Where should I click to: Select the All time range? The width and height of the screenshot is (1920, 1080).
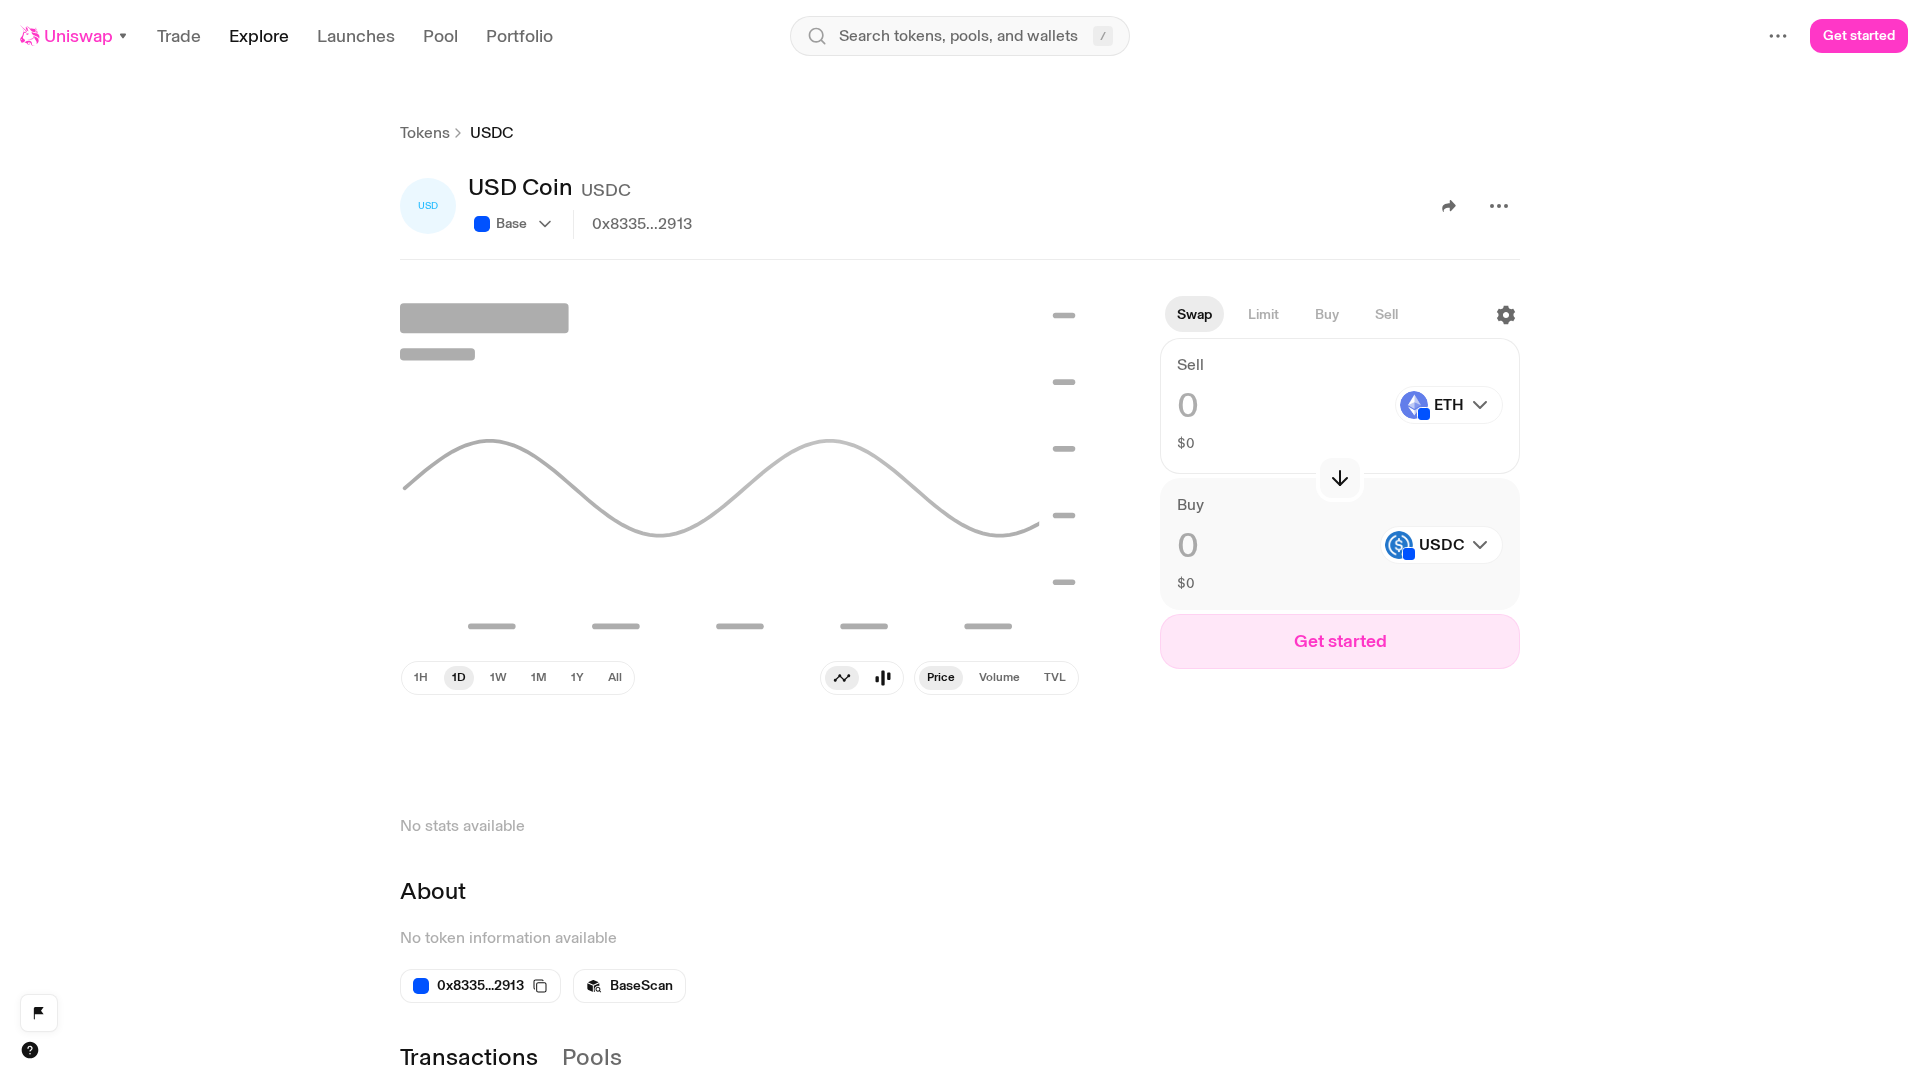[x=615, y=678]
